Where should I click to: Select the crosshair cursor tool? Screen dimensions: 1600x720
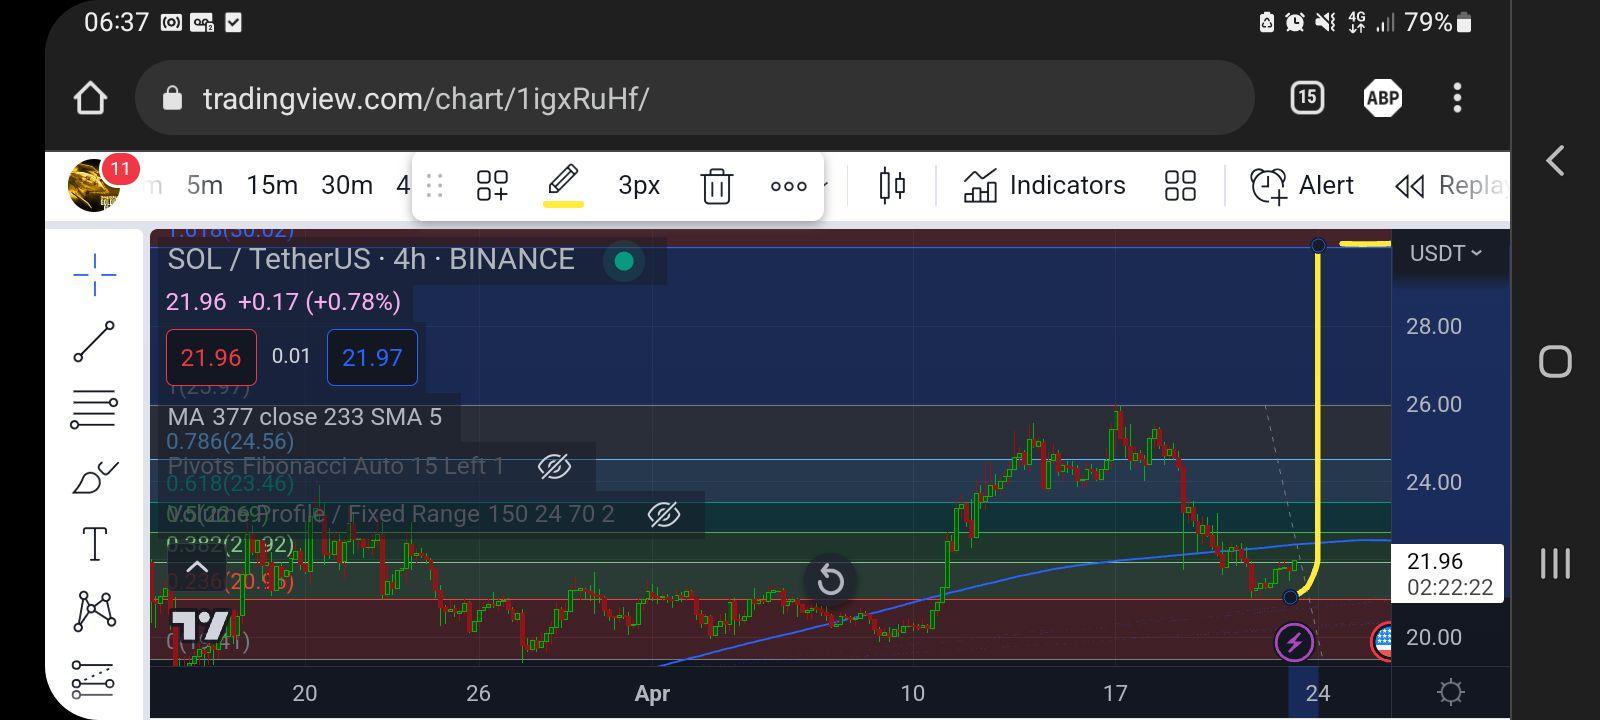pyautogui.click(x=94, y=275)
